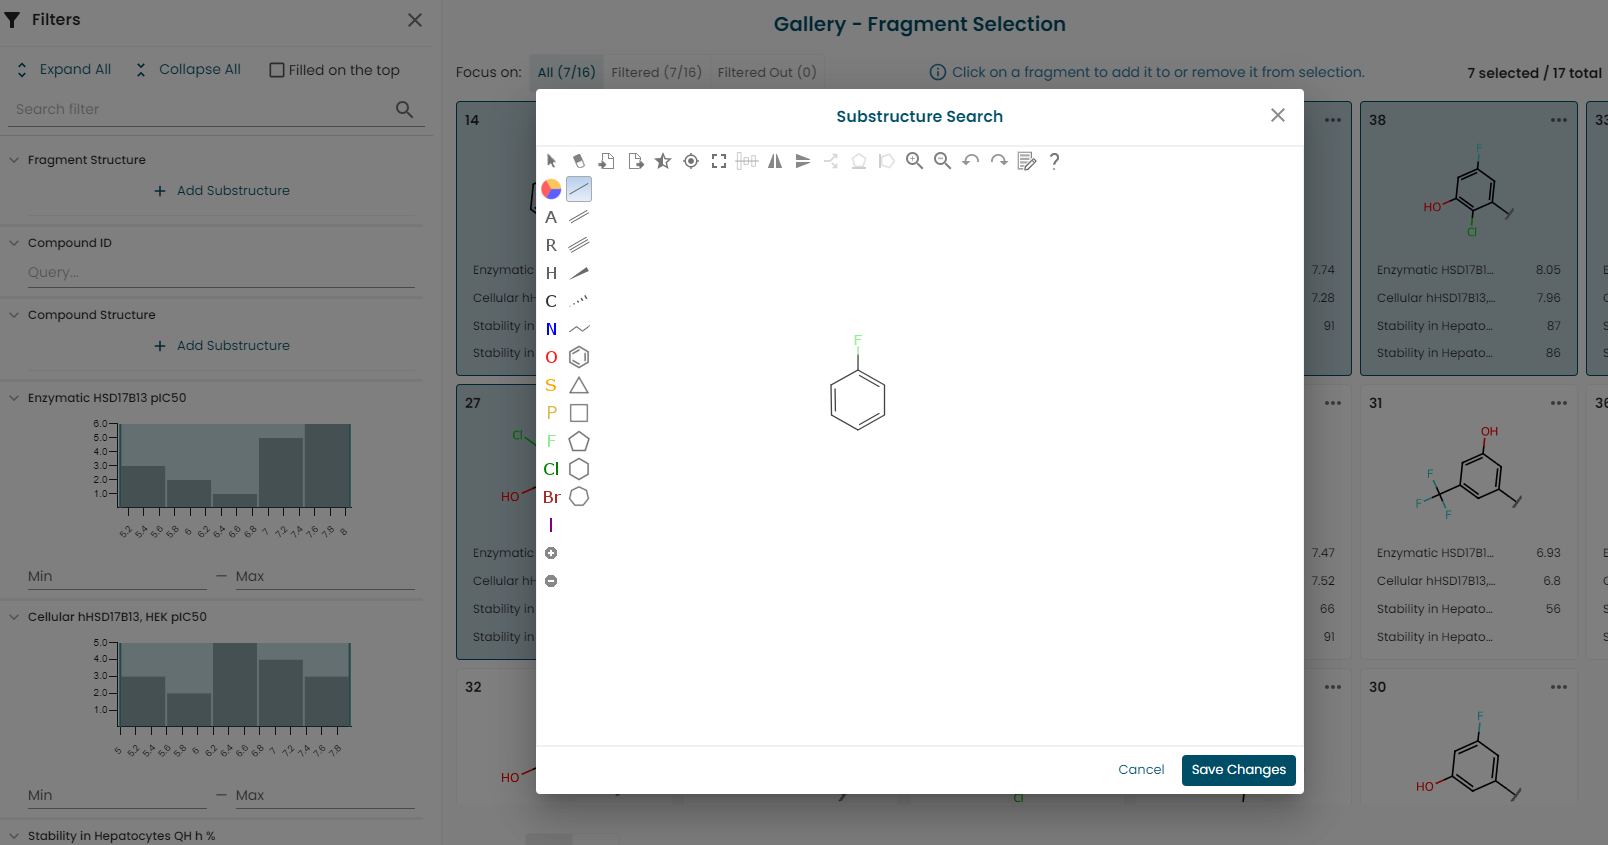The image size is (1608, 845).
Task: Select the Nitrogen atom N
Action: tap(551, 329)
